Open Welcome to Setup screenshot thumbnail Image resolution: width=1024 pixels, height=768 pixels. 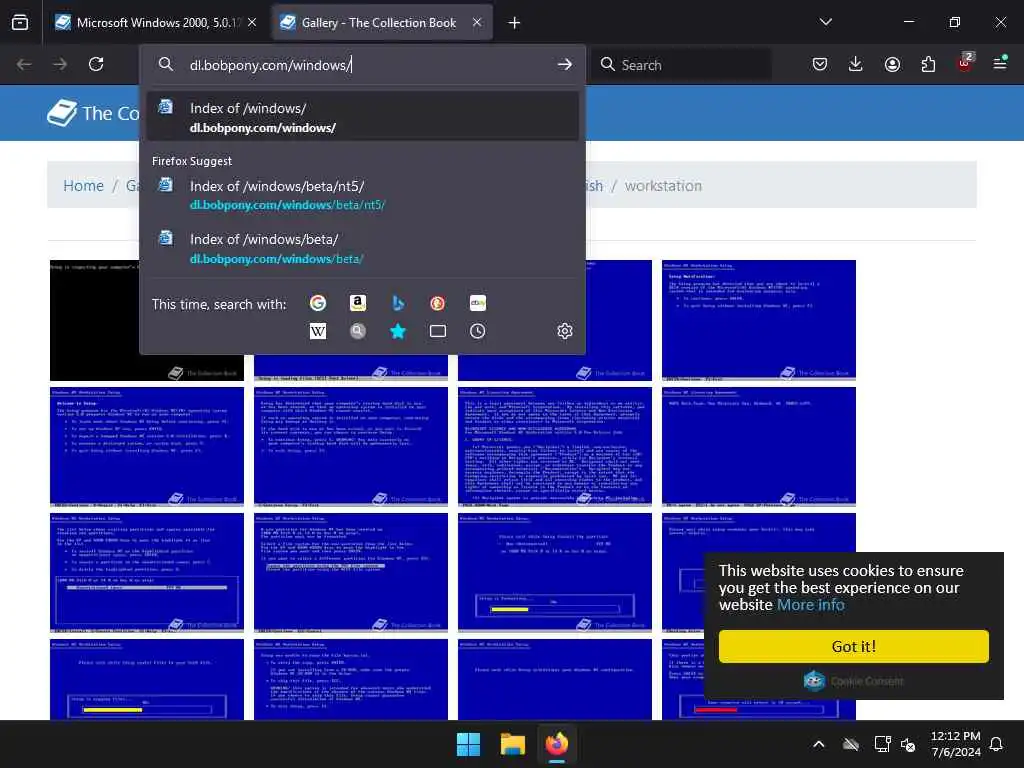147,447
